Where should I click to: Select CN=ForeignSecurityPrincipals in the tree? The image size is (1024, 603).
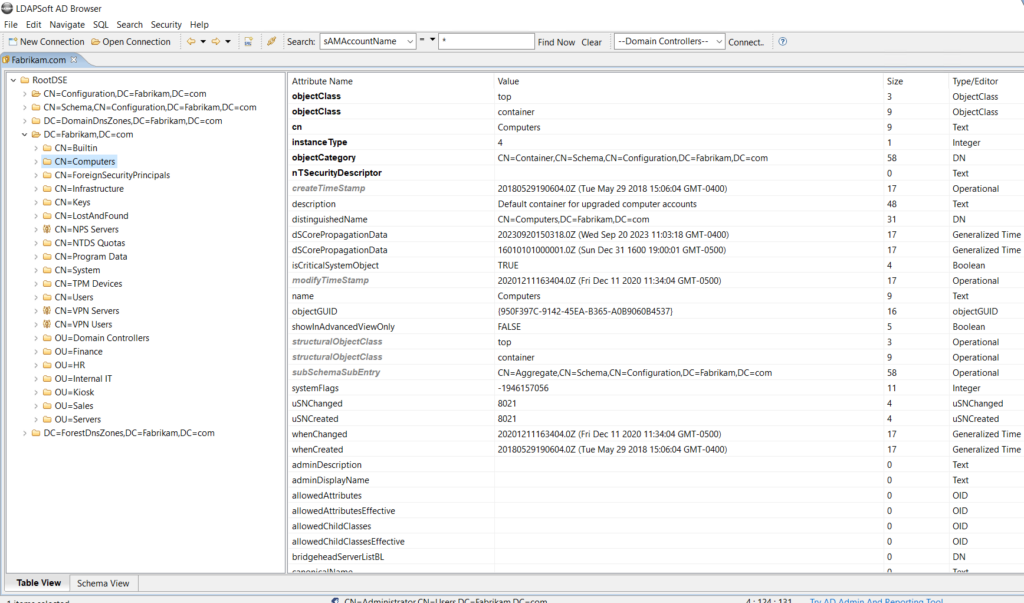[112, 175]
